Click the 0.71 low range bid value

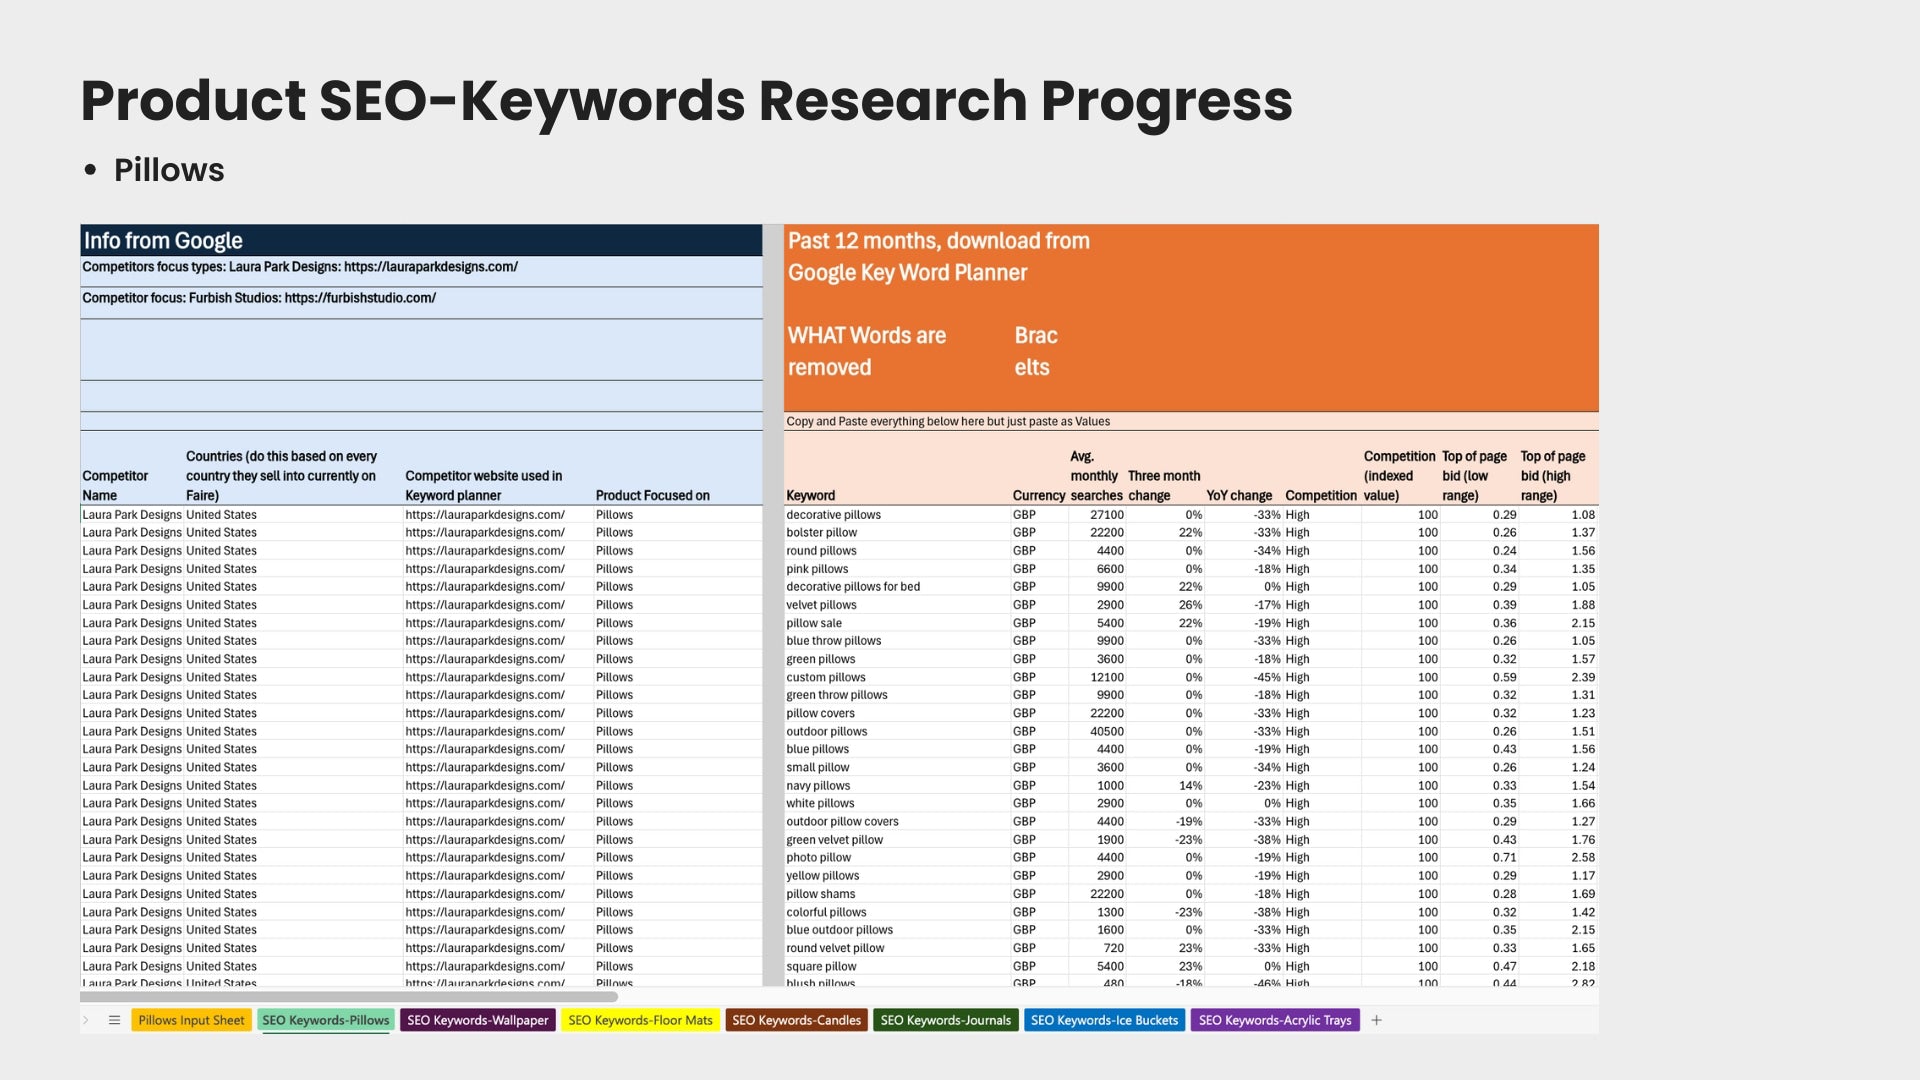(1504, 857)
